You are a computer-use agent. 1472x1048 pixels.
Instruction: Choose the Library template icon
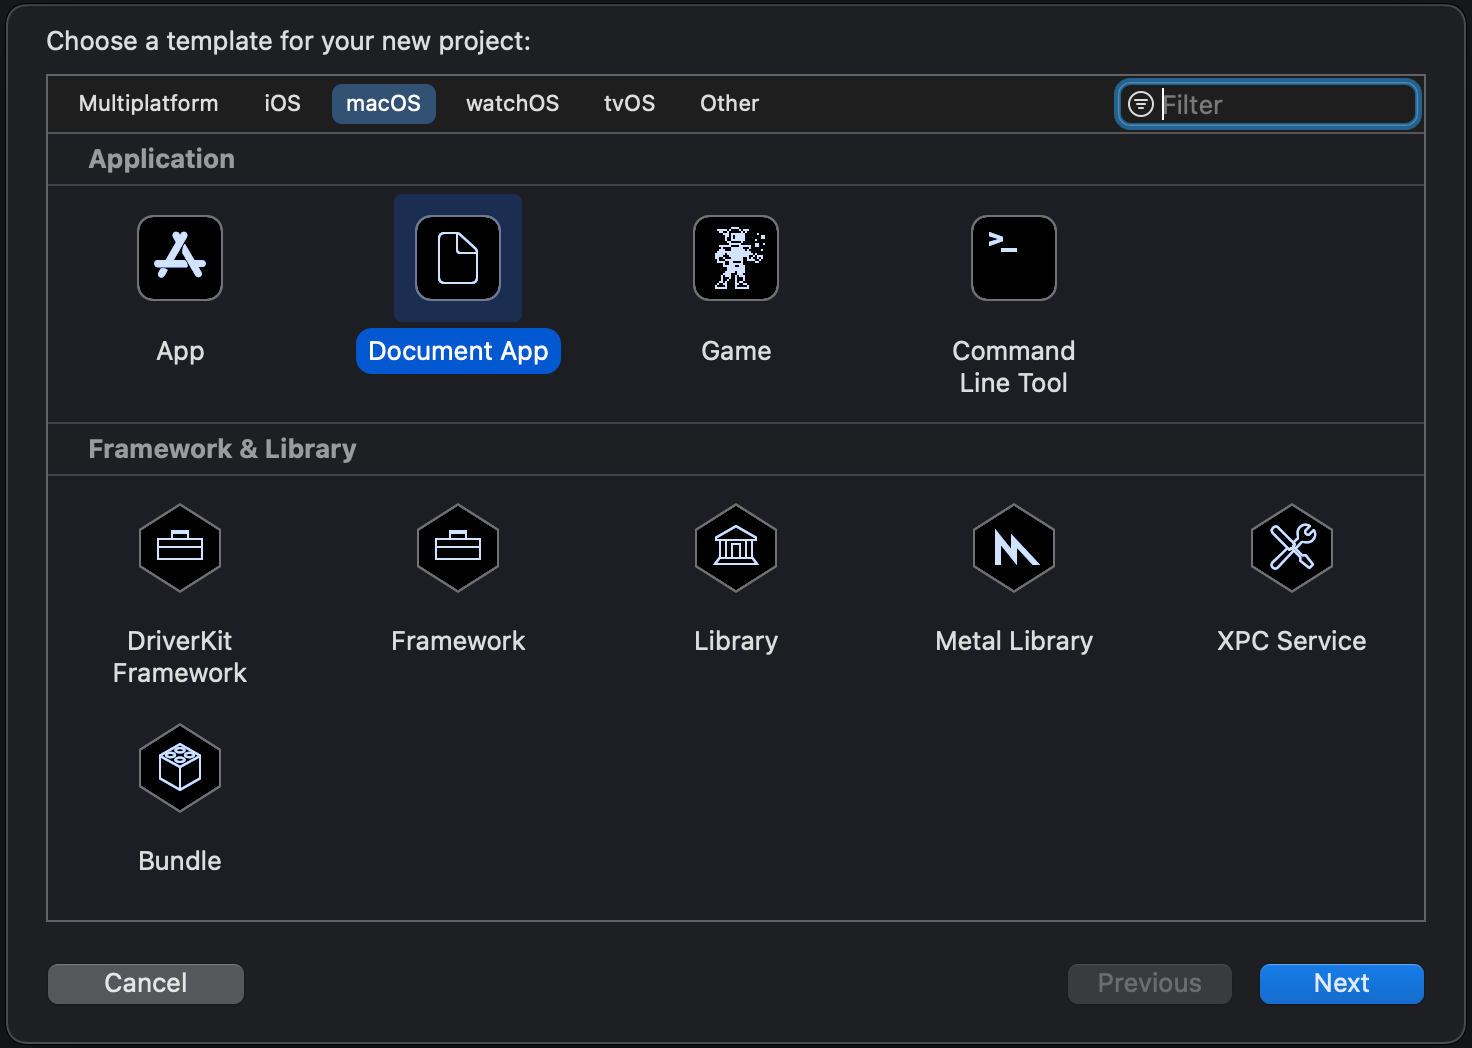click(736, 548)
